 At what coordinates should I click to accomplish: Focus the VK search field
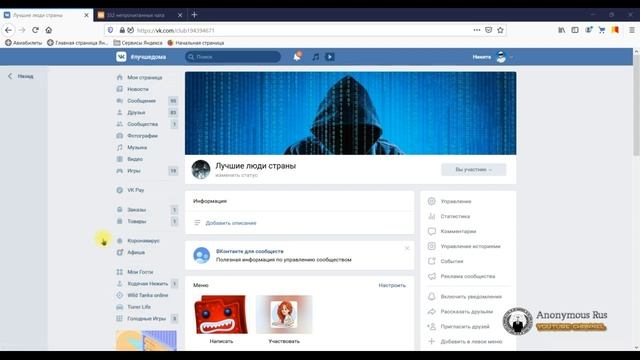[233, 57]
